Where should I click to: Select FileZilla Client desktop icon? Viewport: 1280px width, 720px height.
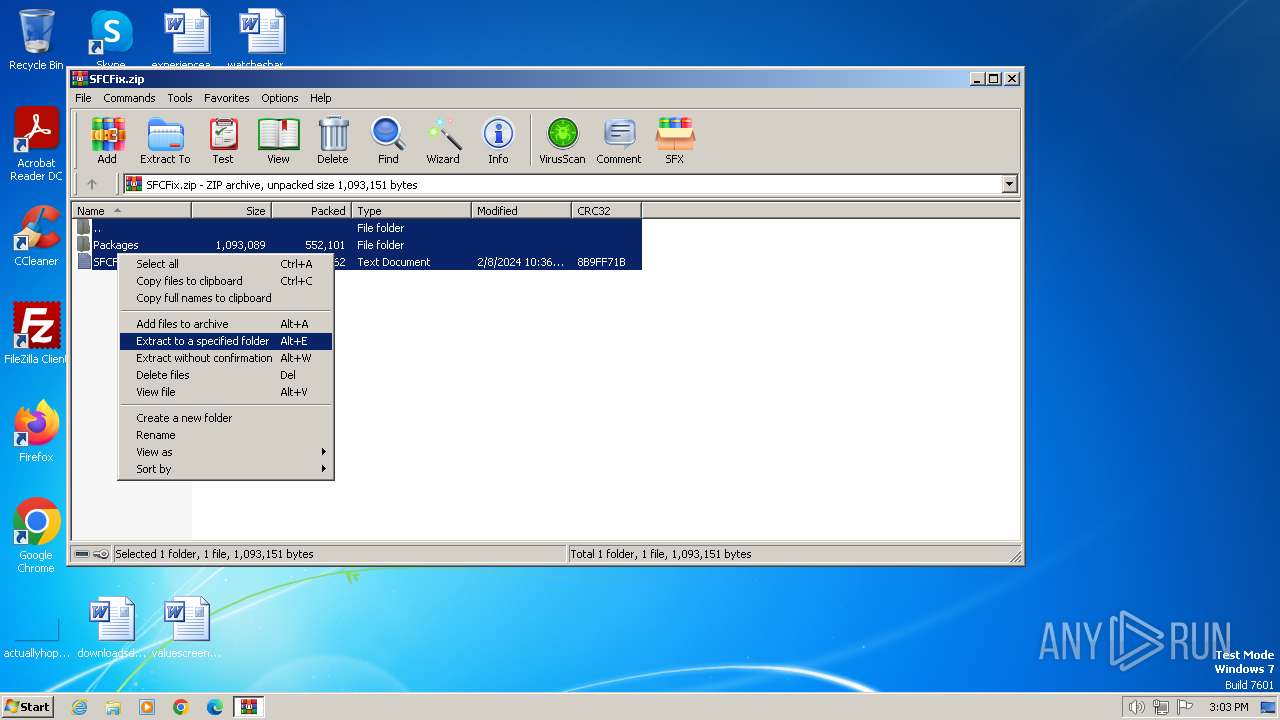point(36,334)
